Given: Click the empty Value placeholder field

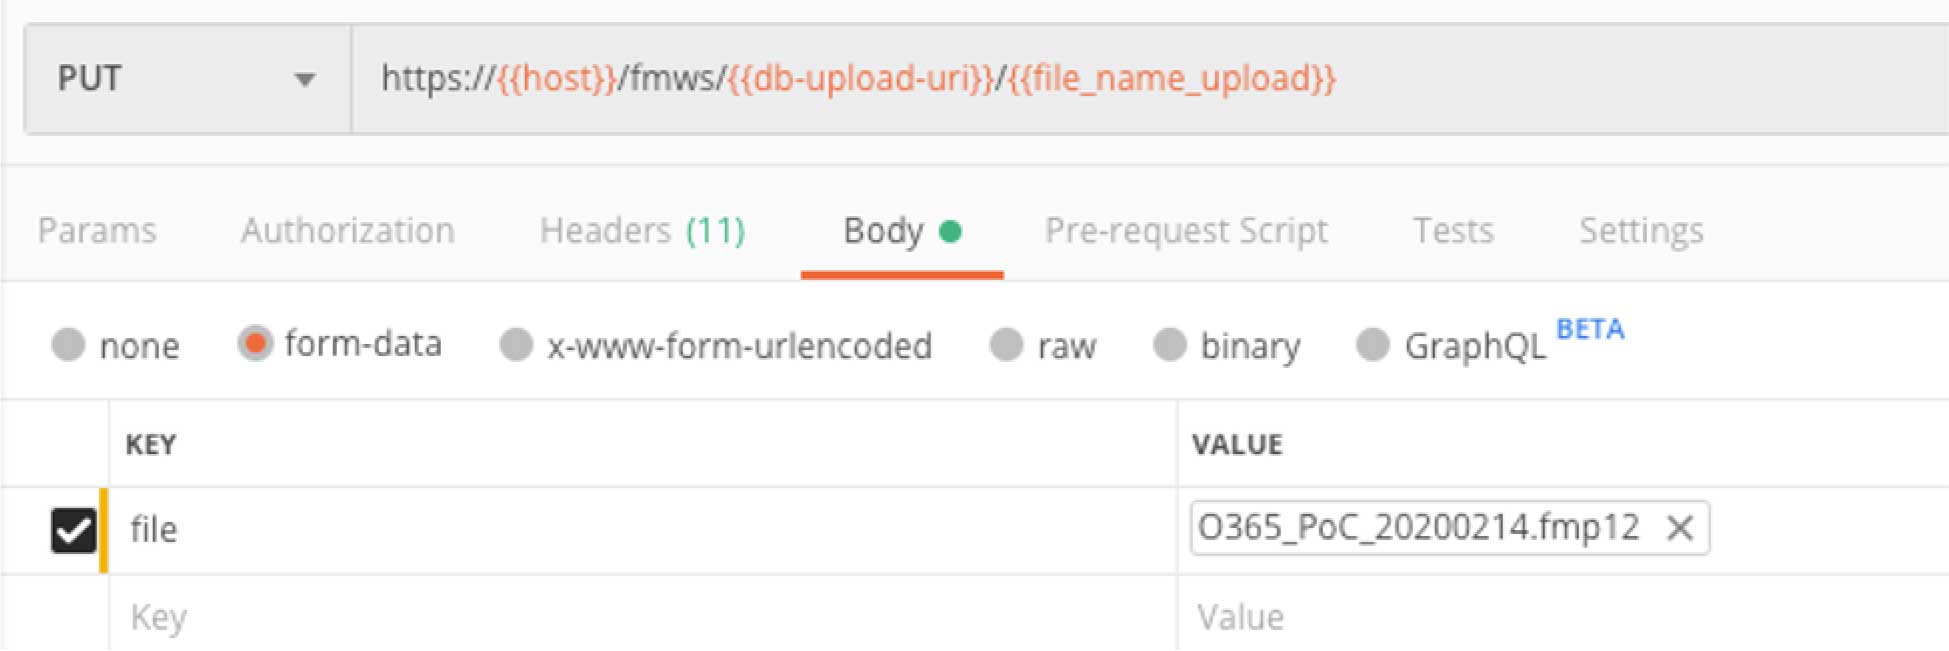Looking at the screenshot, I should point(1563,616).
